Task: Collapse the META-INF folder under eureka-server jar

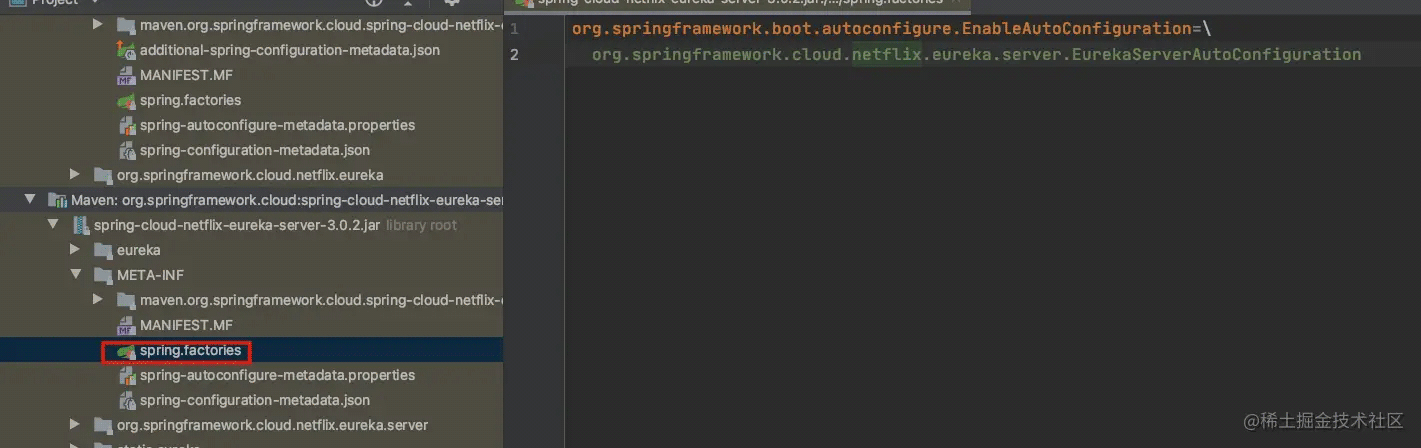Action: pos(74,275)
